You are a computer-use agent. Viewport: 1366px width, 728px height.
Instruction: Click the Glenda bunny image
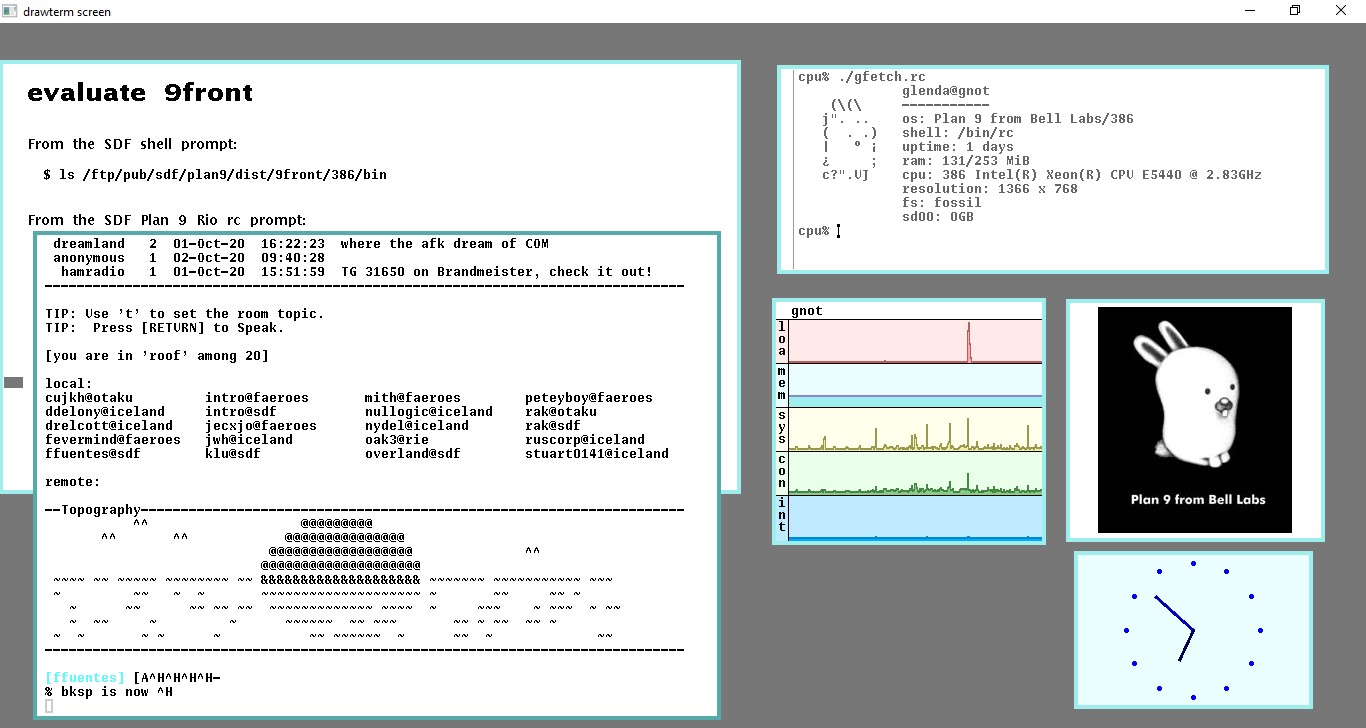pyautogui.click(x=1194, y=419)
